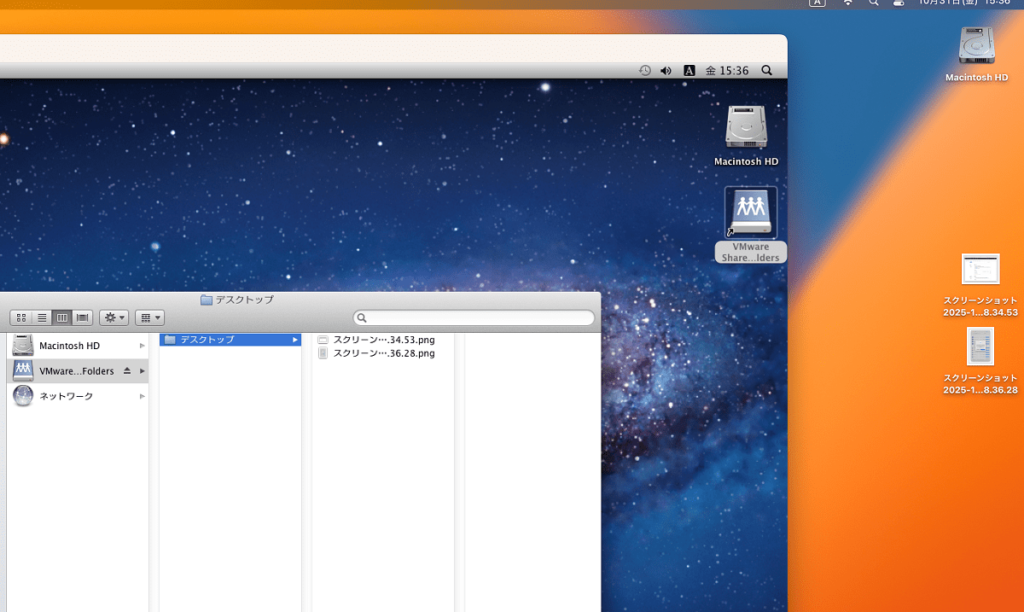1024x612 pixels.
Task: Select the デスクトップ folder in column view
Action: click(x=230, y=340)
